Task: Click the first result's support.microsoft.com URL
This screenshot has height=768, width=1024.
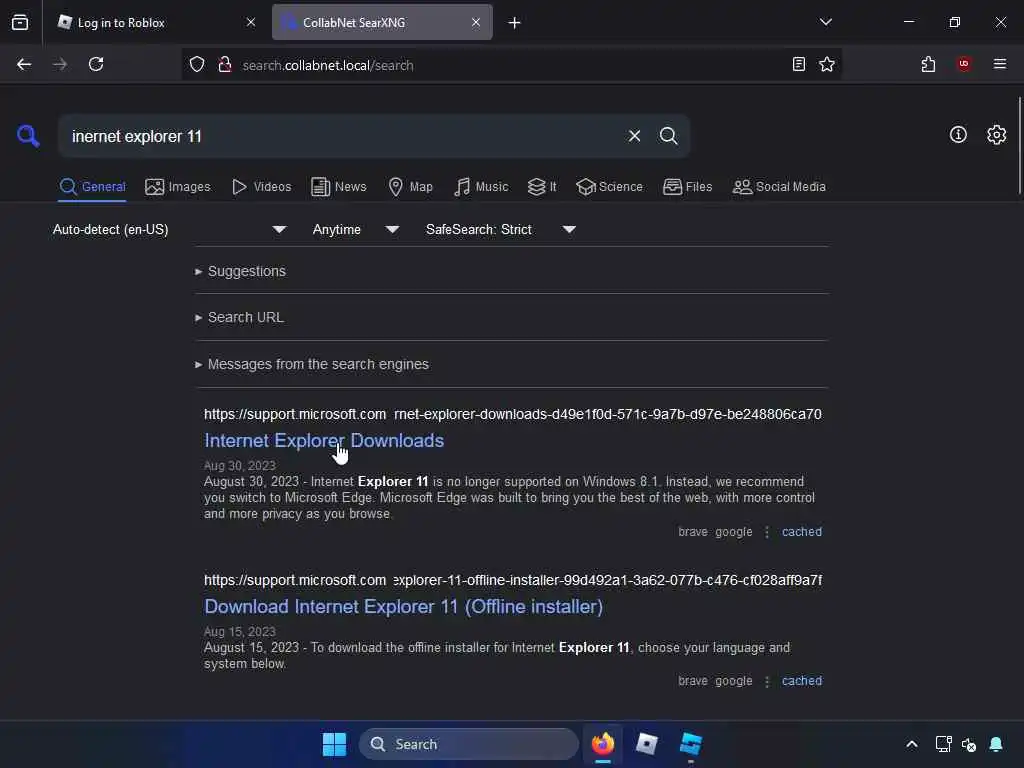Action: (x=513, y=414)
